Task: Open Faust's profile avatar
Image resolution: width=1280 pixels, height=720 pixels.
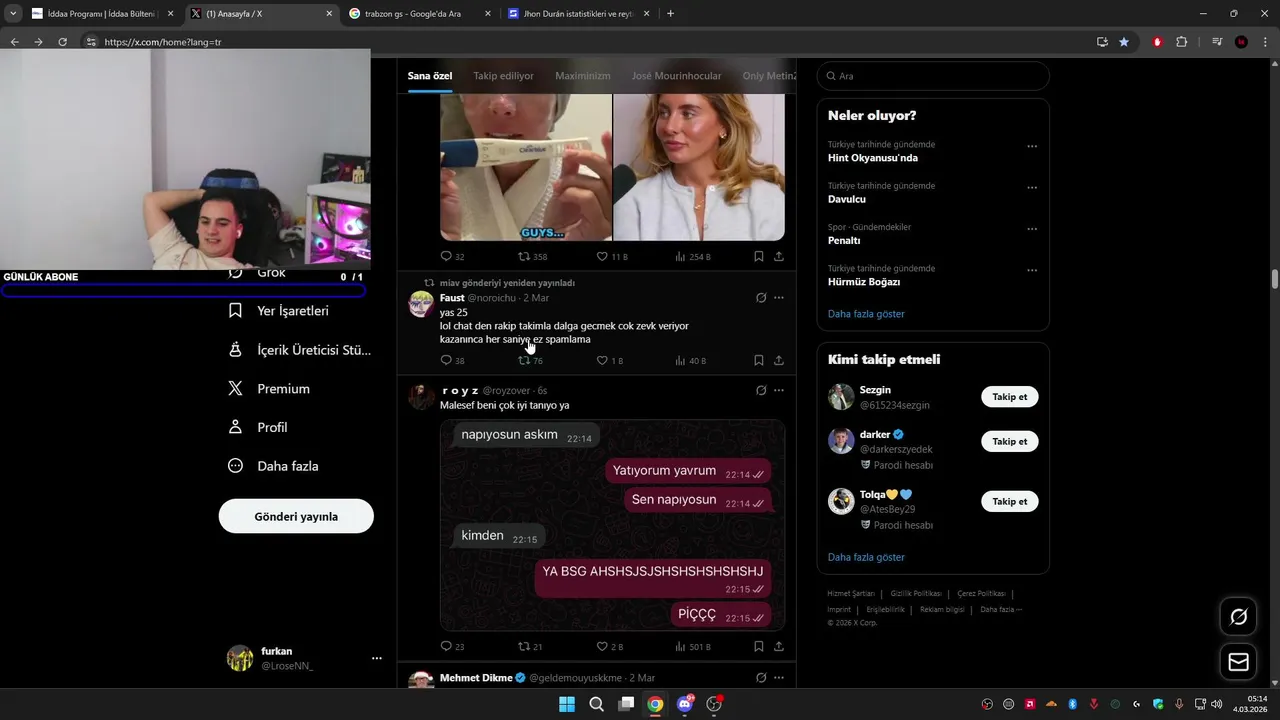Action: [x=421, y=304]
